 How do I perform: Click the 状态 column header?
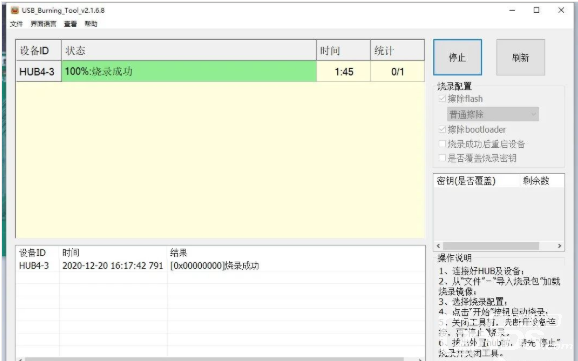pos(189,51)
